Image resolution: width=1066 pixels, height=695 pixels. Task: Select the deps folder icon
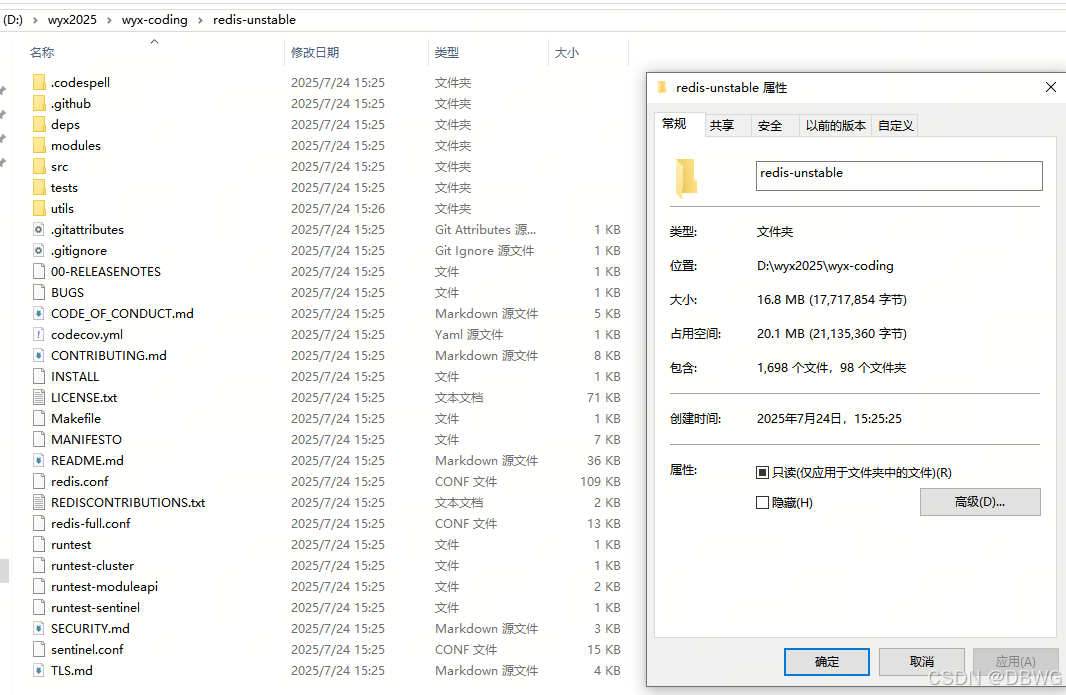point(39,124)
